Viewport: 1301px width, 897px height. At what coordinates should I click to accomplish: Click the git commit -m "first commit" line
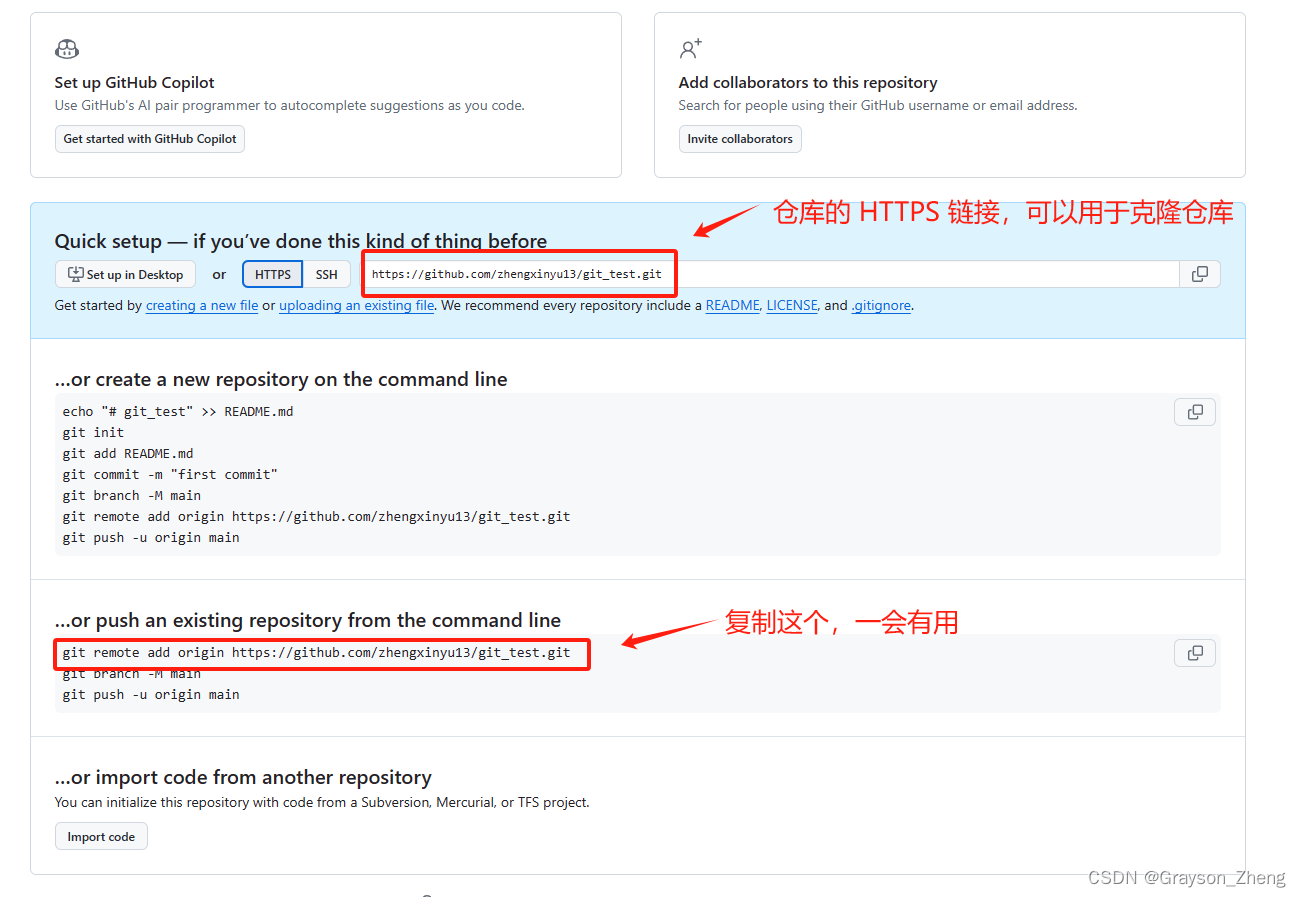170,474
